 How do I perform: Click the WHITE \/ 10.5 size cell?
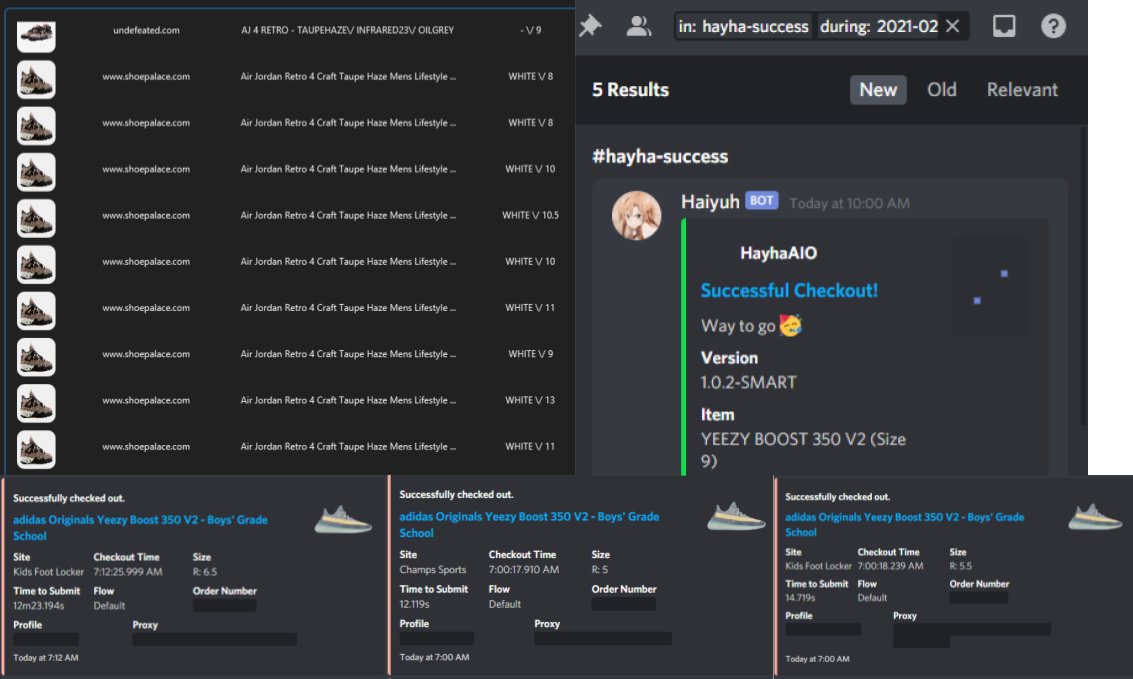(x=530, y=215)
